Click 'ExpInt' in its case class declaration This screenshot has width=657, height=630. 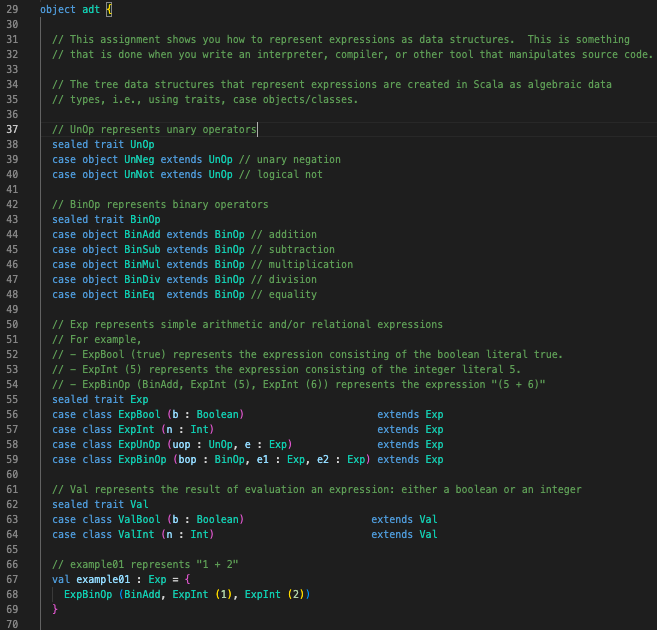pyautogui.click(x=136, y=429)
